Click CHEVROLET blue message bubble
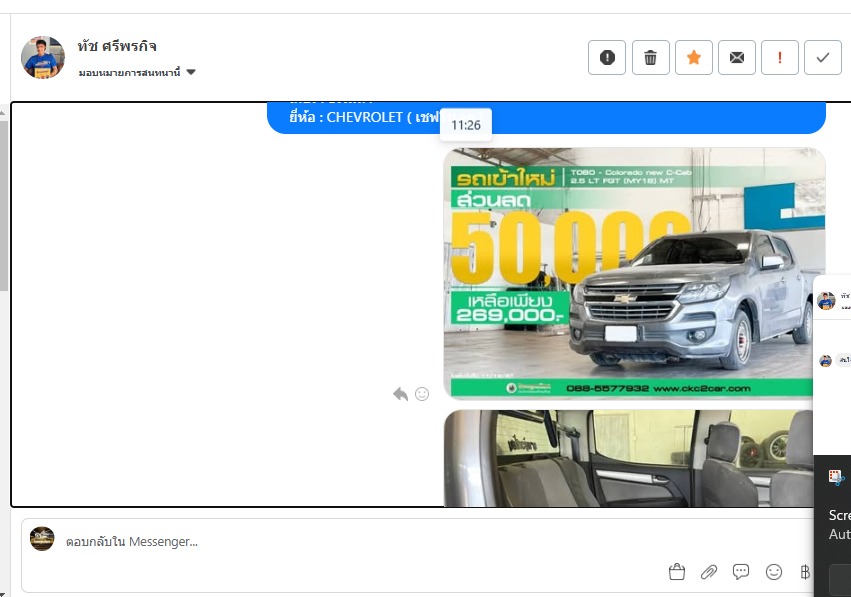The image size is (851, 597). point(546,117)
